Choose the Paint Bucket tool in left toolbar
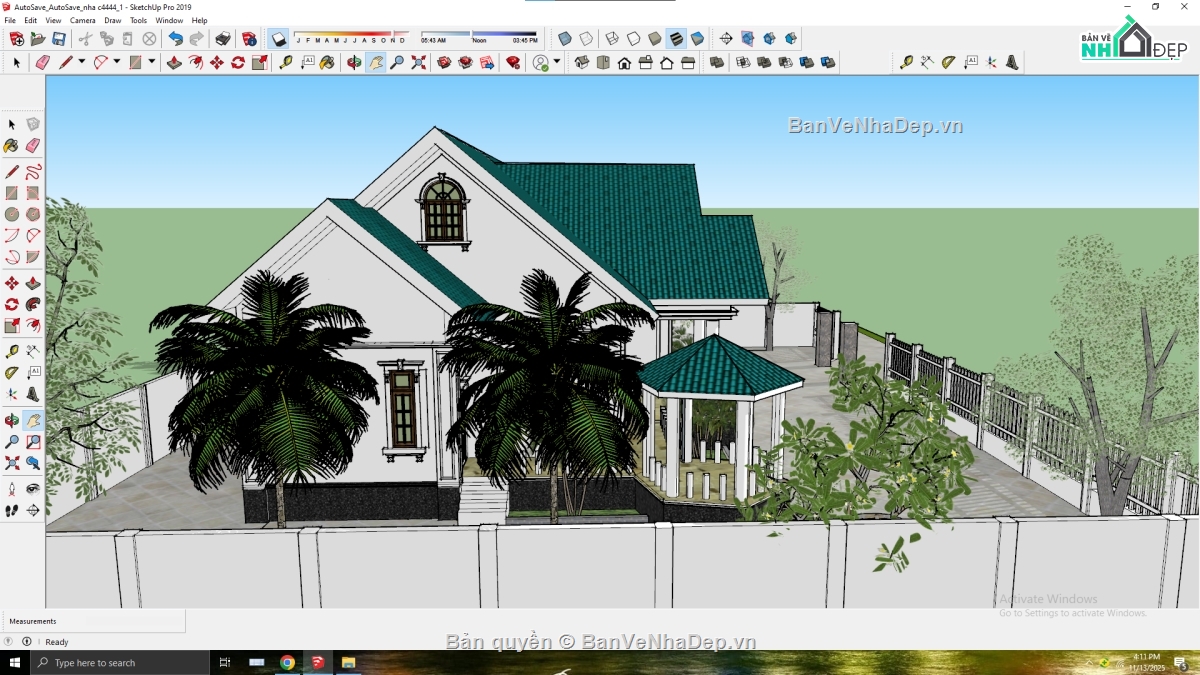This screenshot has height=675, width=1200. point(12,146)
